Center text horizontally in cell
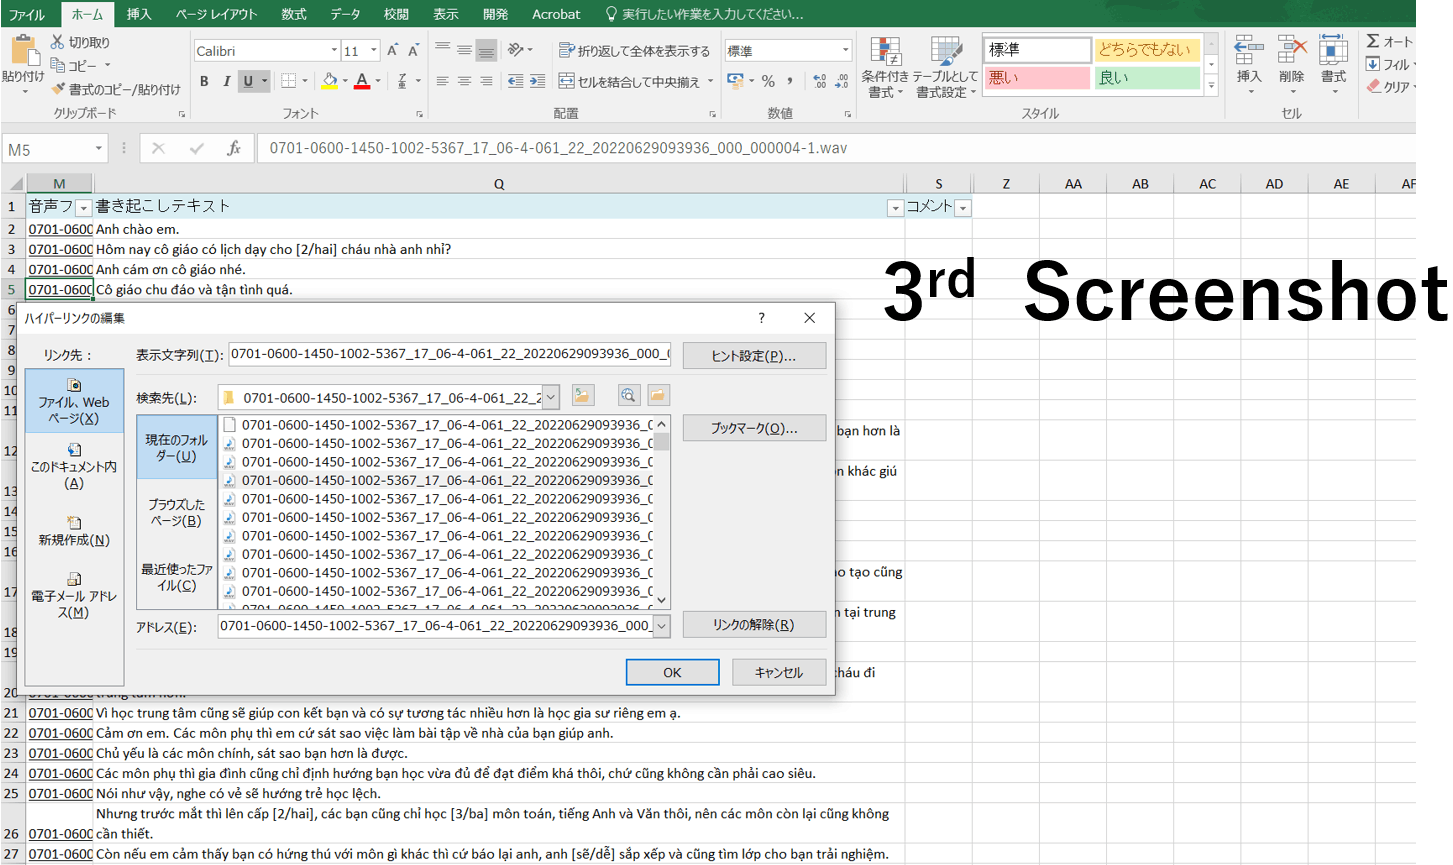This screenshot has height=865, width=1453. coord(464,81)
